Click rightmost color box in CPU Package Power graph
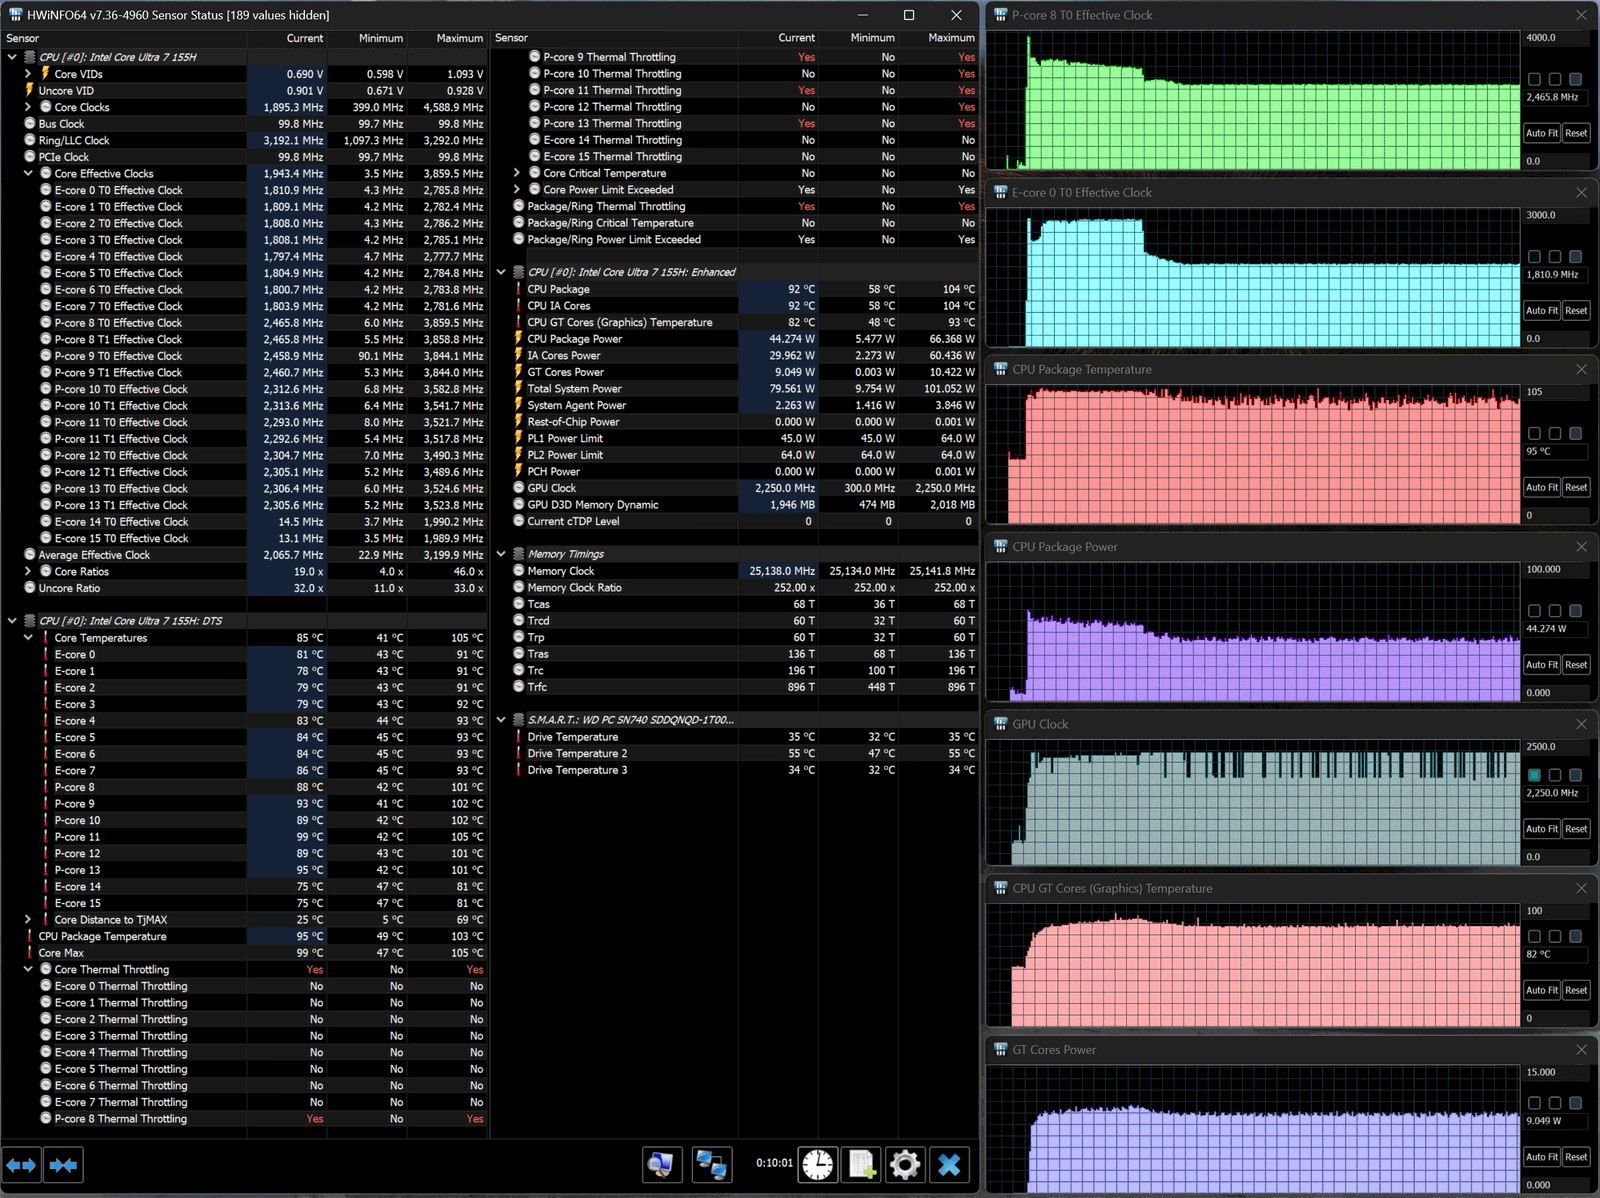This screenshot has width=1600, height=1198. (1575, 611)
